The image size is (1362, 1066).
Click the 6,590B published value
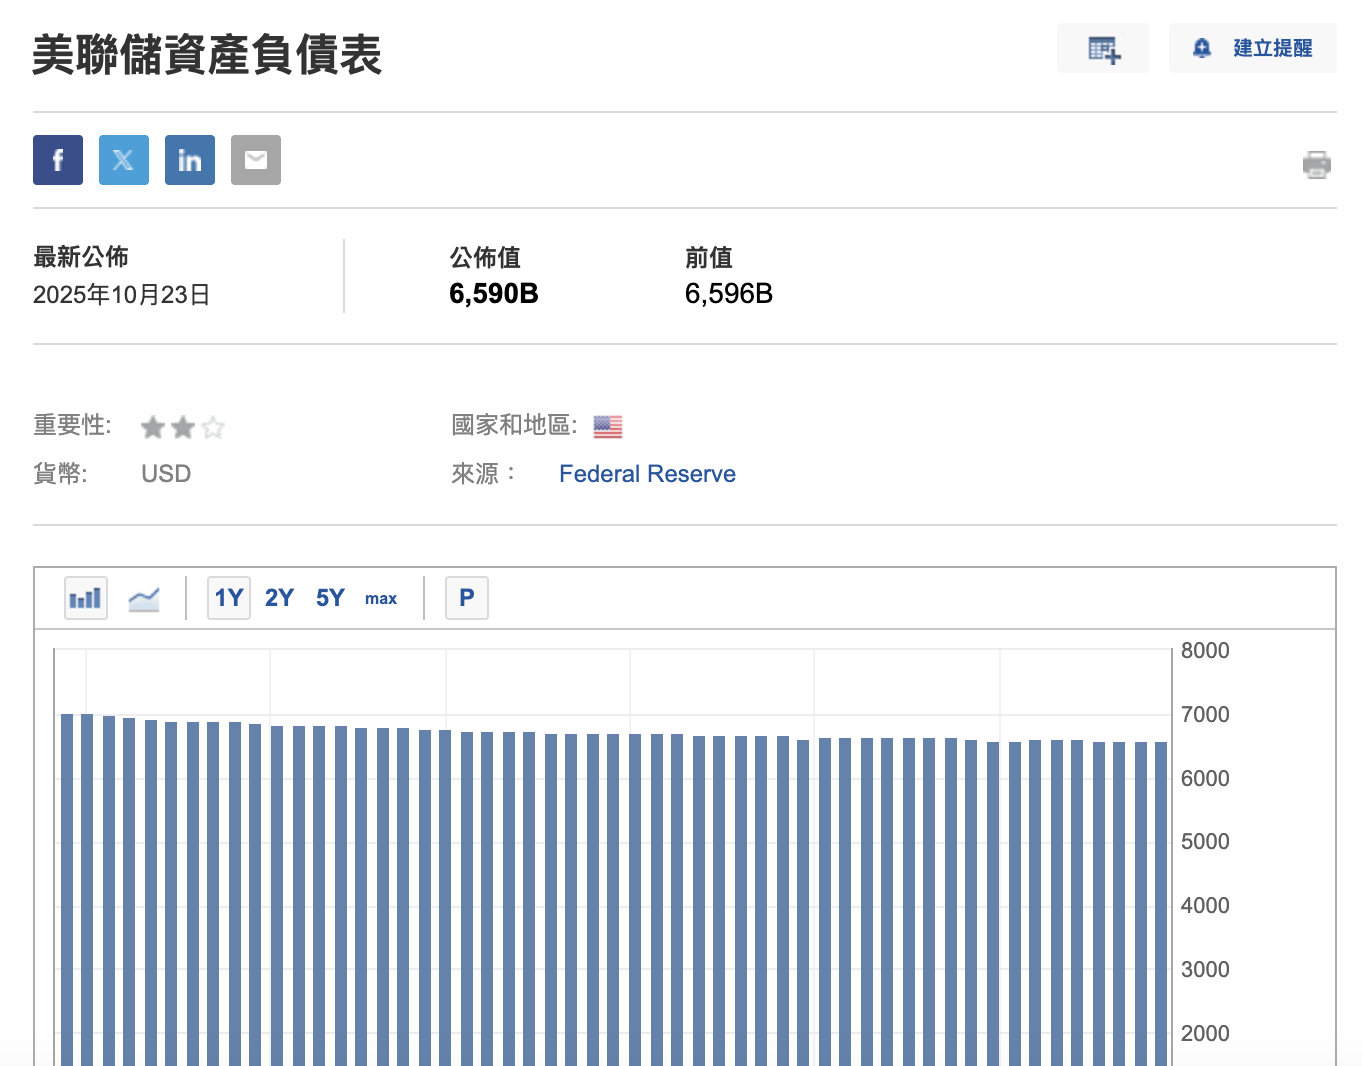[x=494, y=294]
